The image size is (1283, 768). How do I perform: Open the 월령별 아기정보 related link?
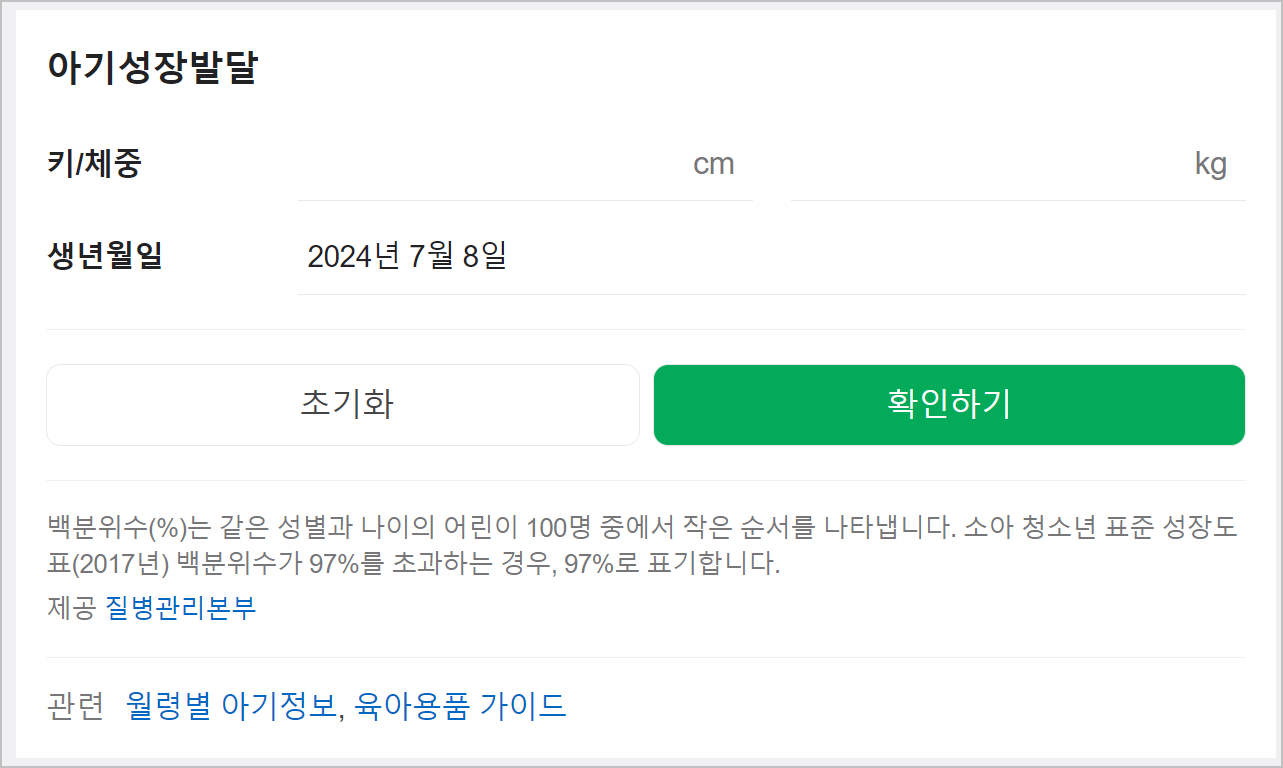(x=232, y=706)
